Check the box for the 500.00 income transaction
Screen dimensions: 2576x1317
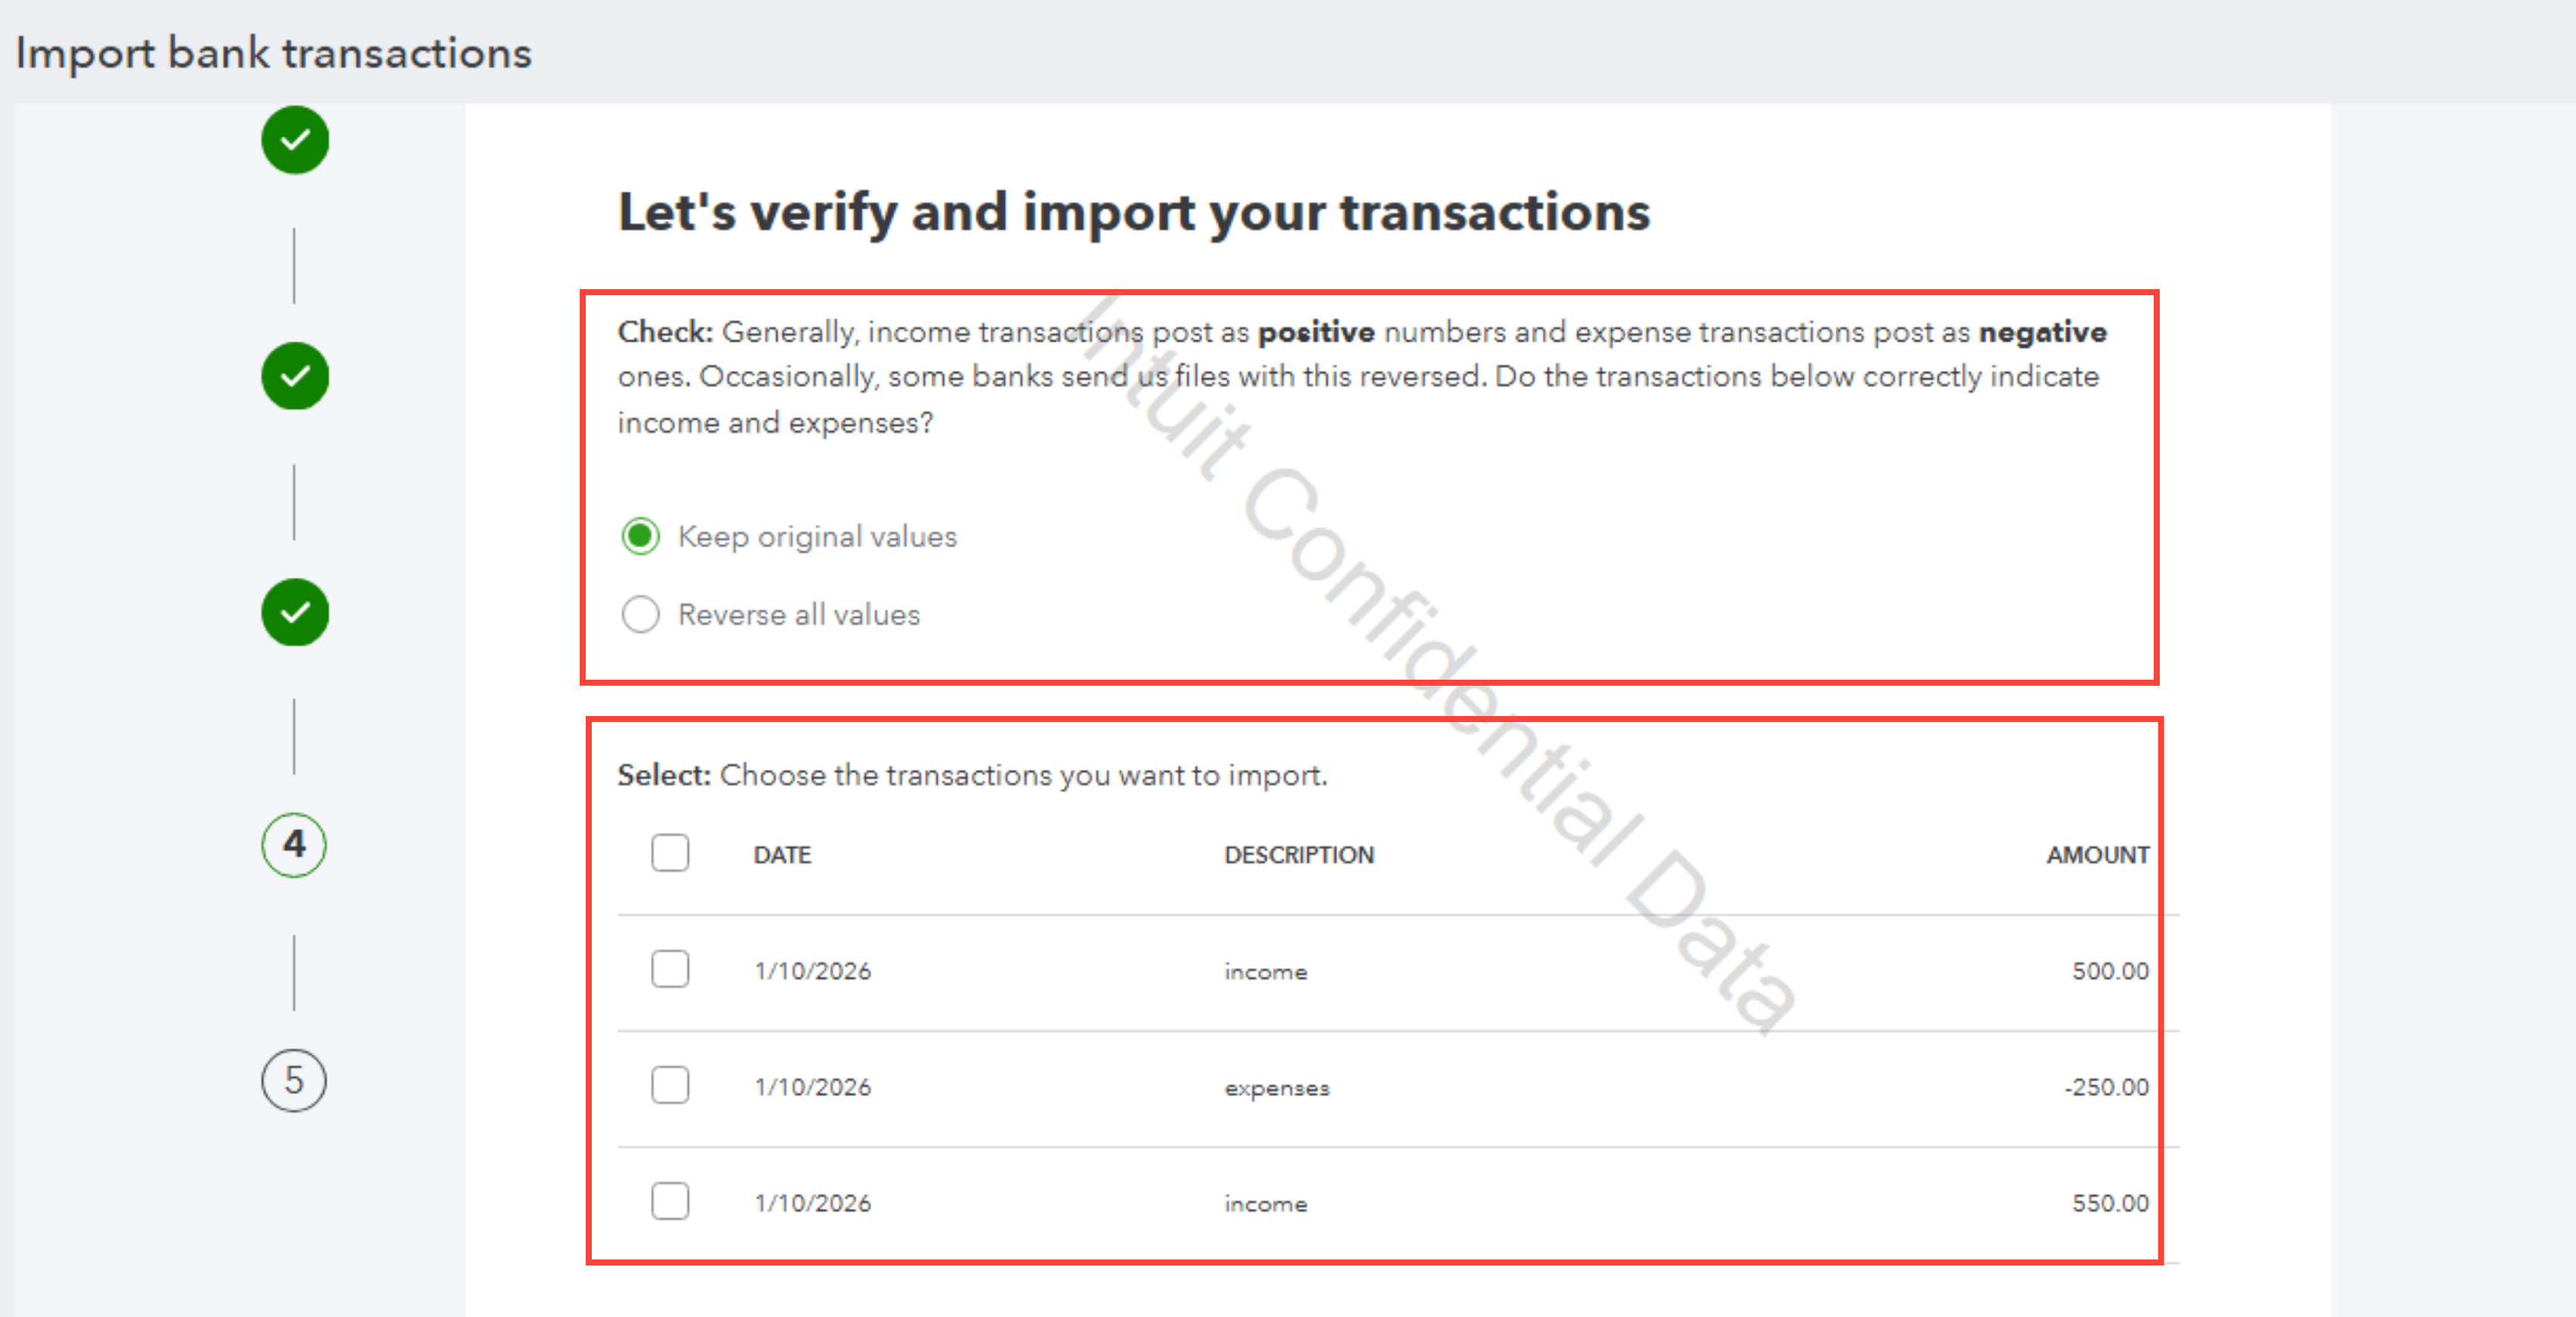(670, 969)
